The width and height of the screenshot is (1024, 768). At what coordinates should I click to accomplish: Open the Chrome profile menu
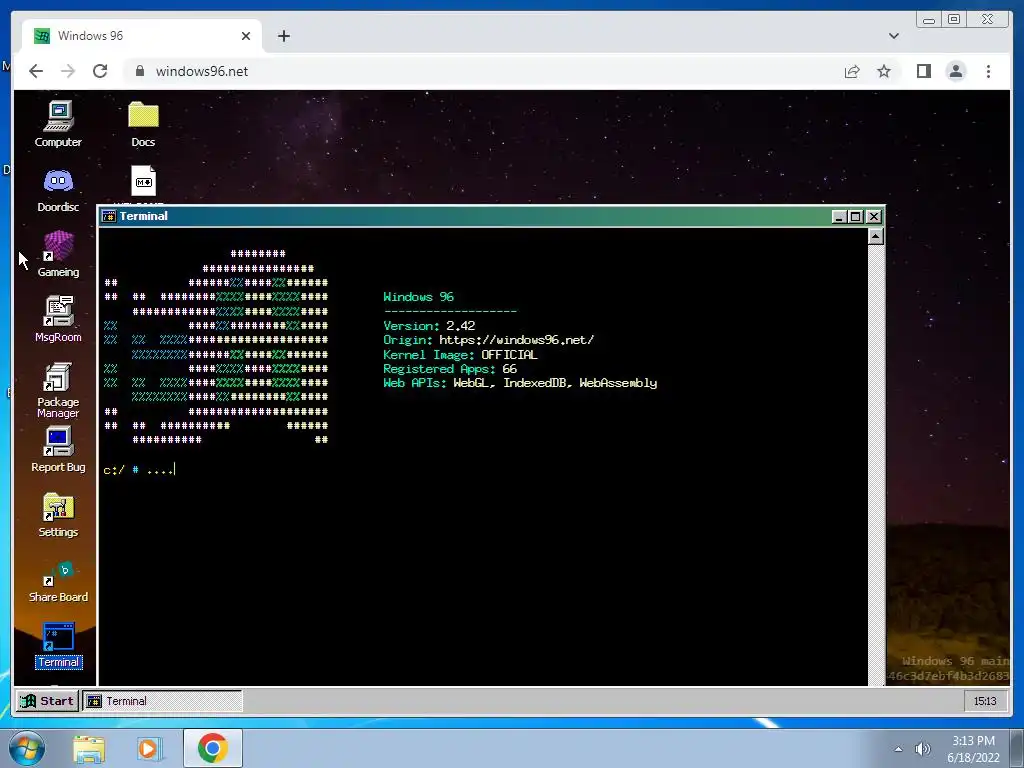click(x=955, y=71)
